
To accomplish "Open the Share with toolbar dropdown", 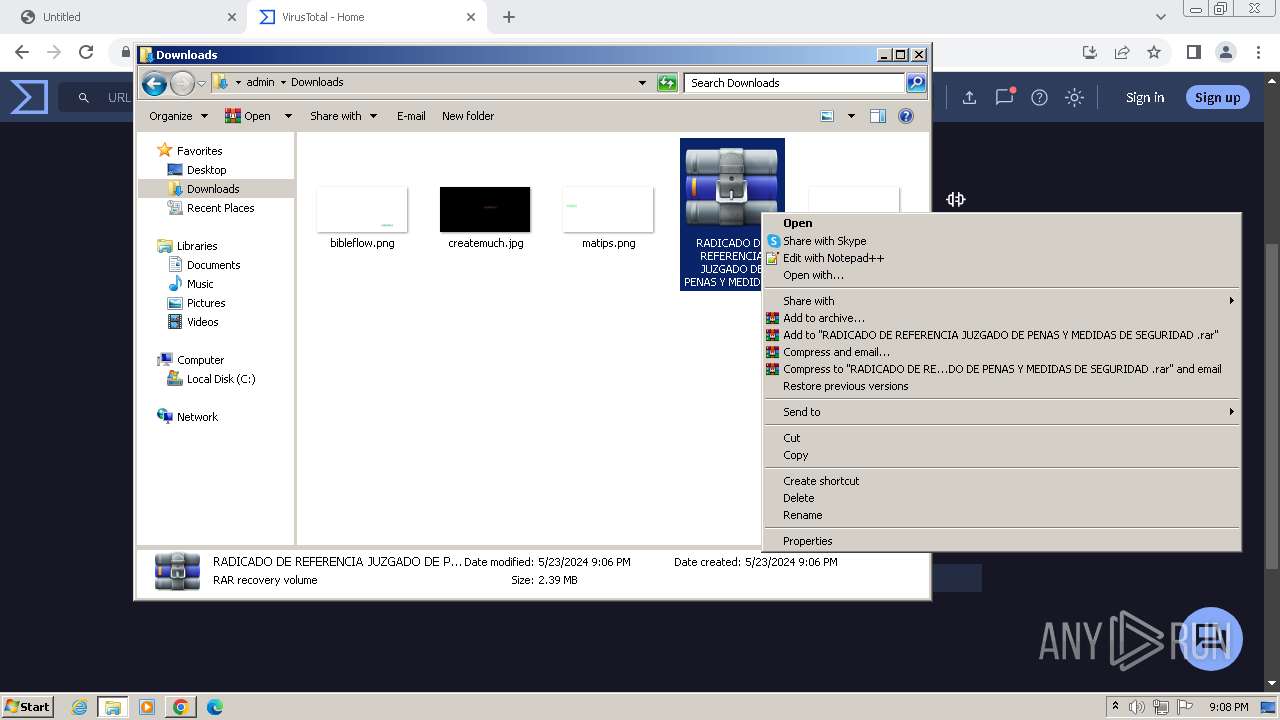I will click(343, 116).
